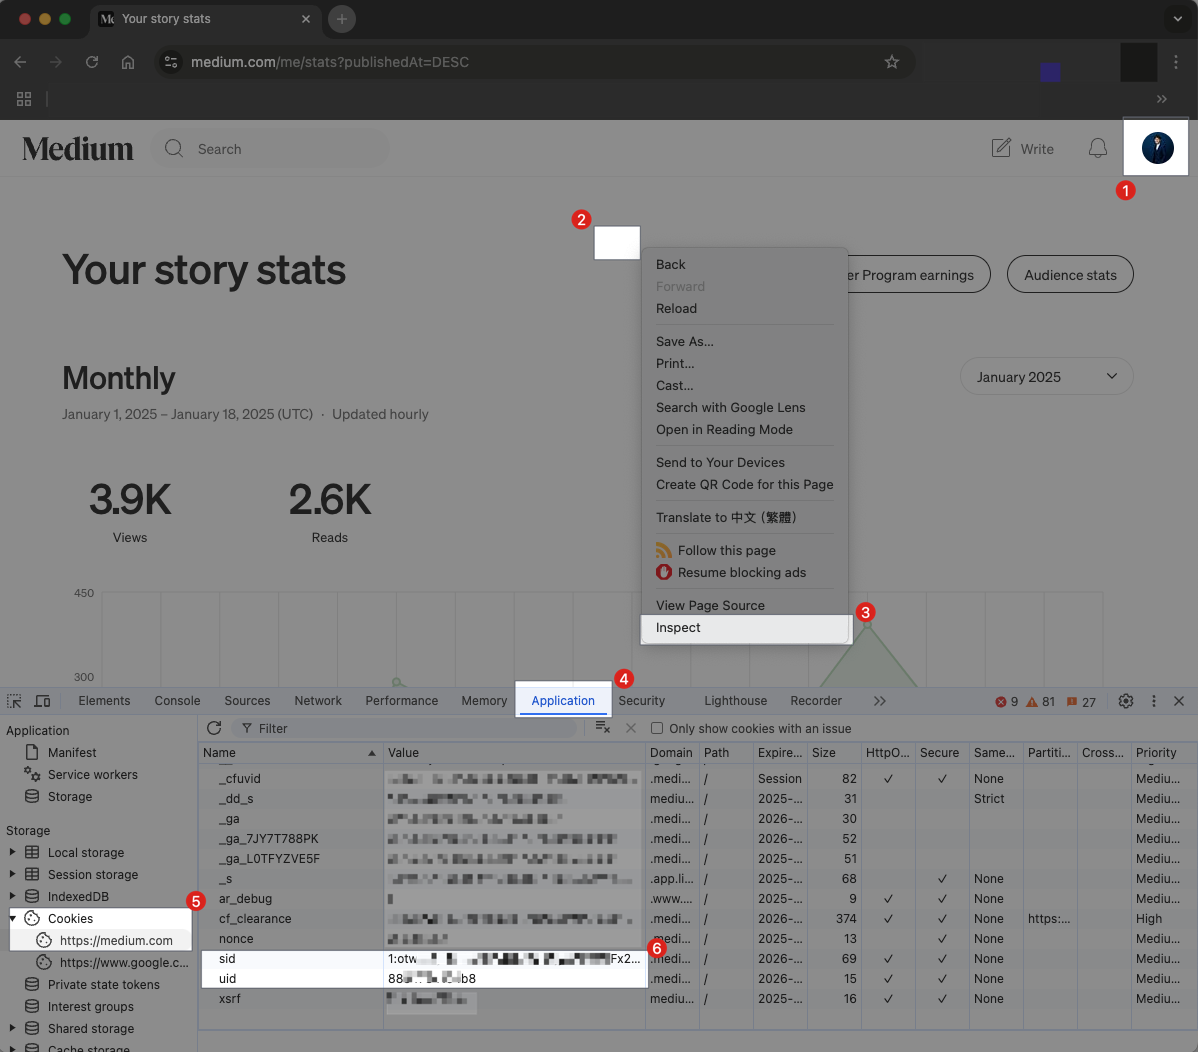Viewport: 1198px width, 1052px height.
Task: Bookmark this page with star icon
Action: 891,62
